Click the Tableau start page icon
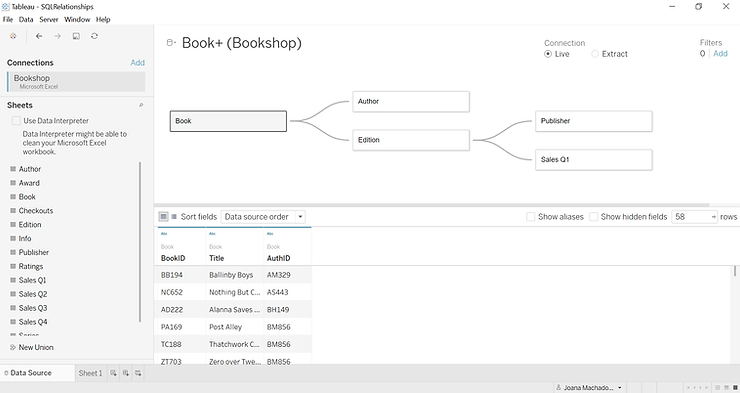Image resolution: width=740 pixels, height=393 pixels. click(13, 36)
